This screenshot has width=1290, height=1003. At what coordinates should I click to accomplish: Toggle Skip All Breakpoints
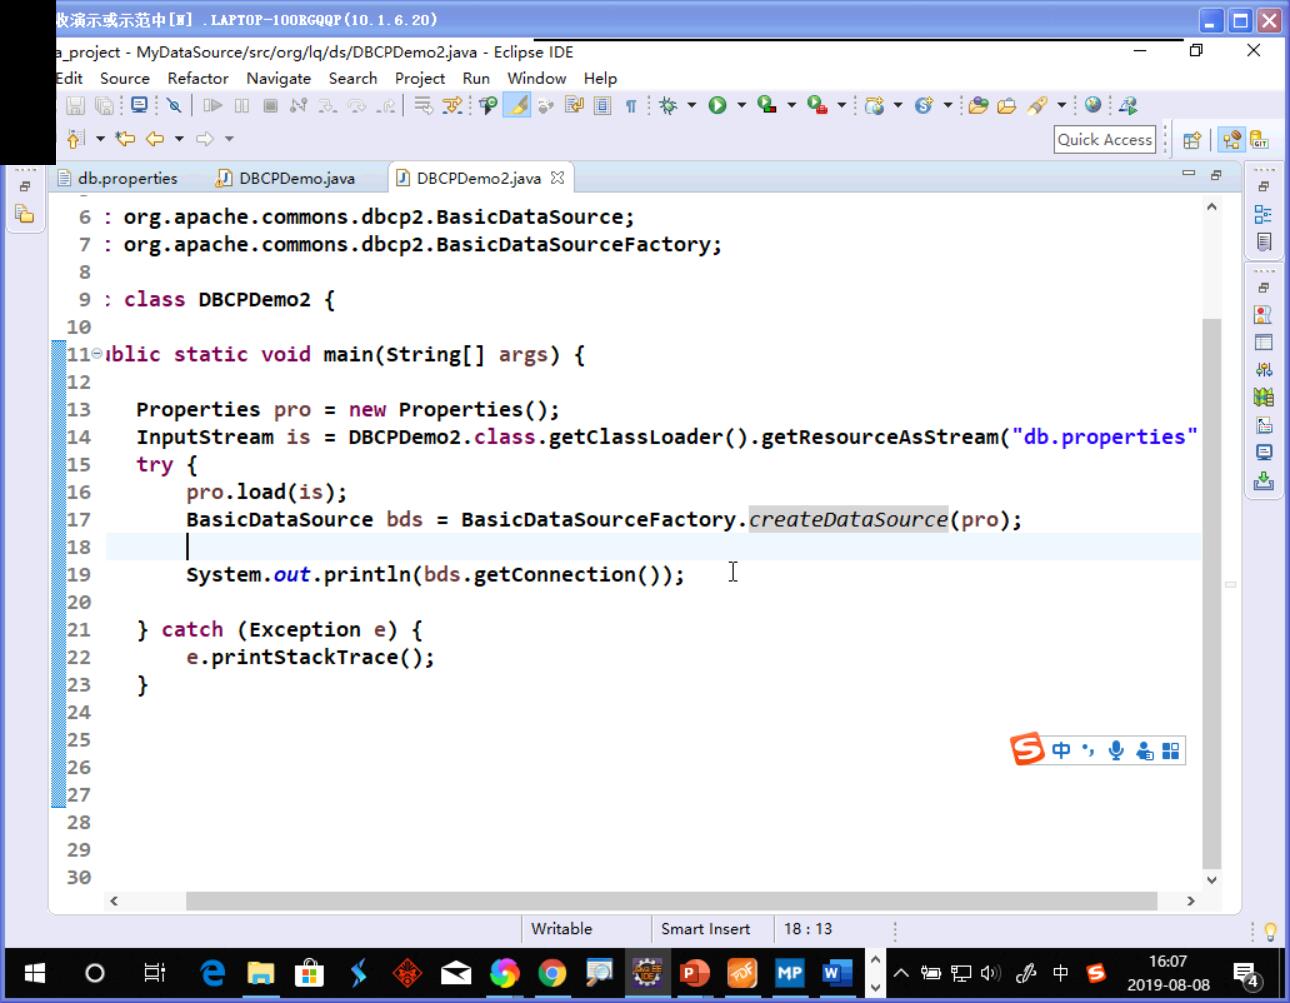[174, 105]
